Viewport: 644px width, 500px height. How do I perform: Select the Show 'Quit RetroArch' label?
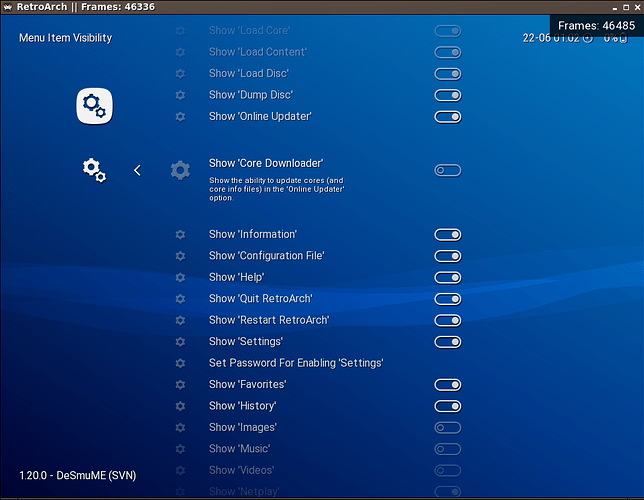pos(260,299)
